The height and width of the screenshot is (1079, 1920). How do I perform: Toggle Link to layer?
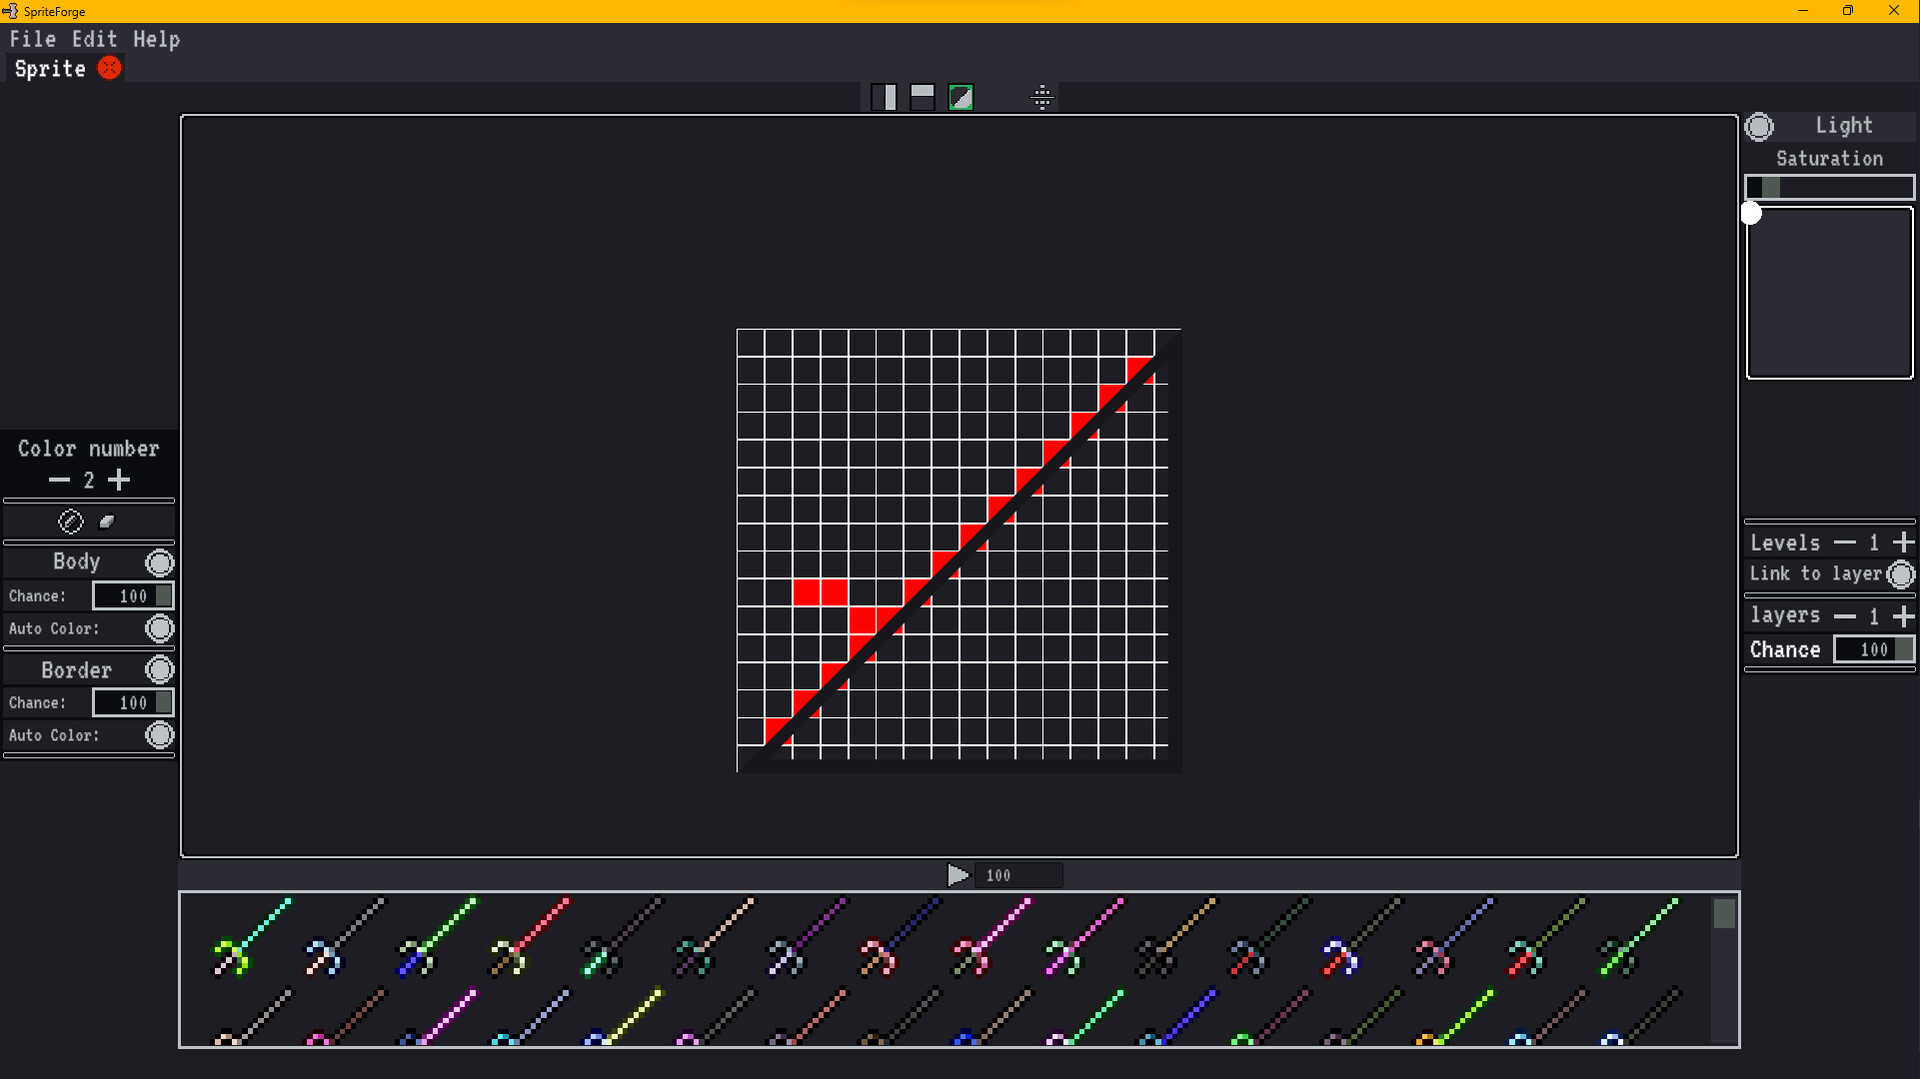[1901, 574]
